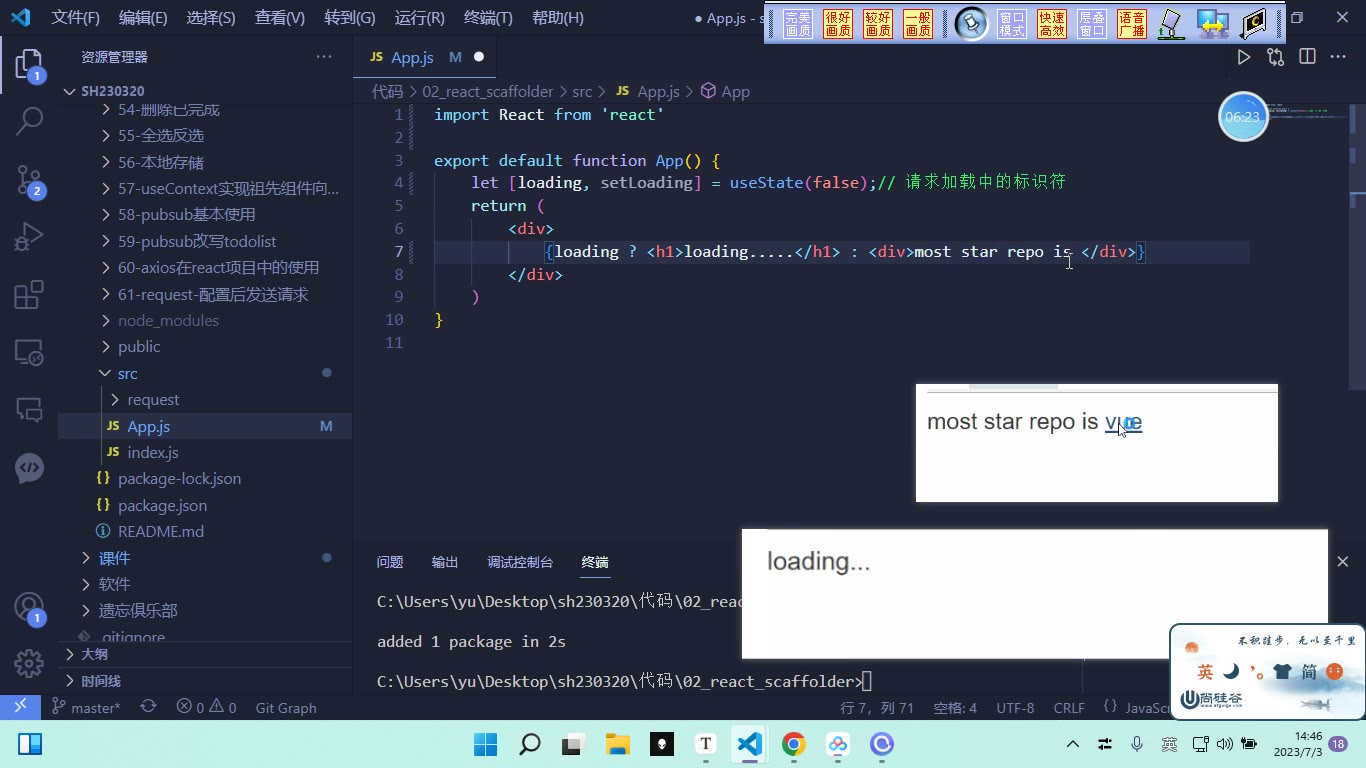This screenshot has height=768, width=1366.
Task: Open the Run and Debug view
Action: [29, 237]
